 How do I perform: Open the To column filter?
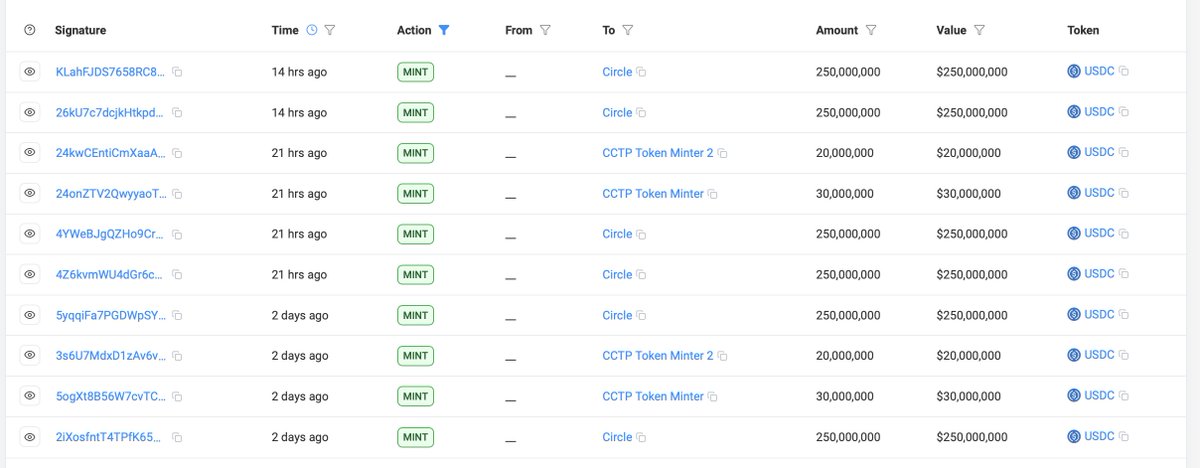tap(627, 30)
